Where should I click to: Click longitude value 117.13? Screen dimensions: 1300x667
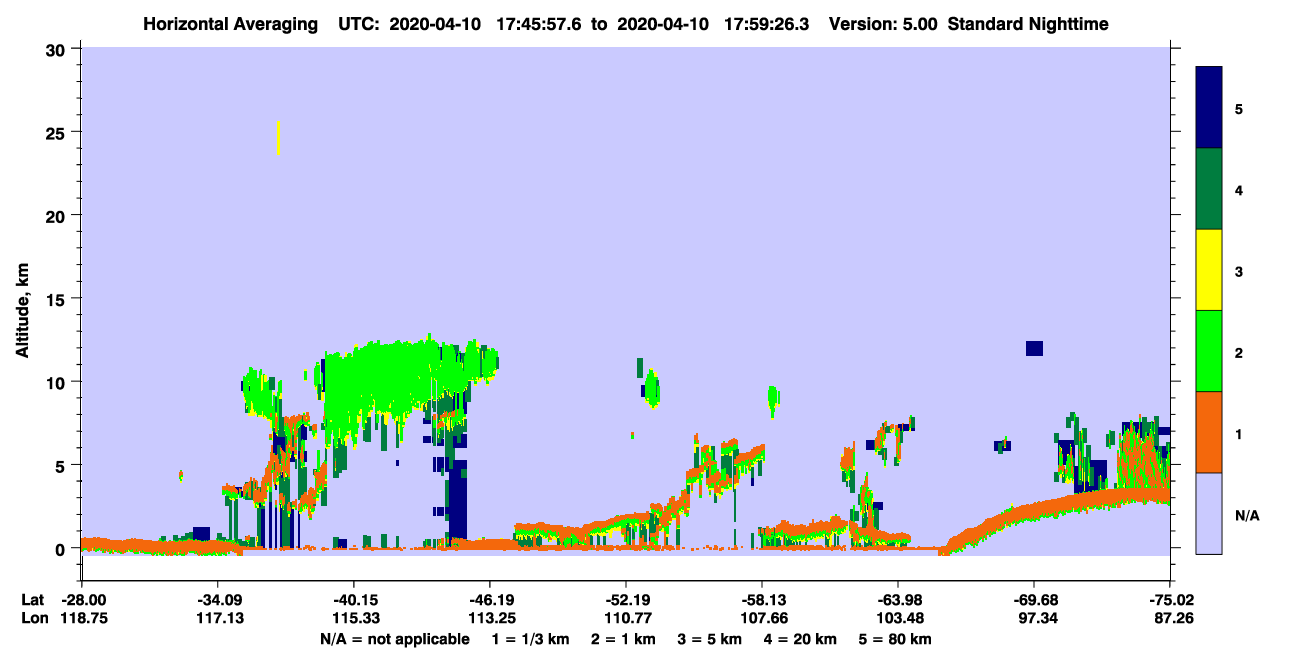point(217,619)
